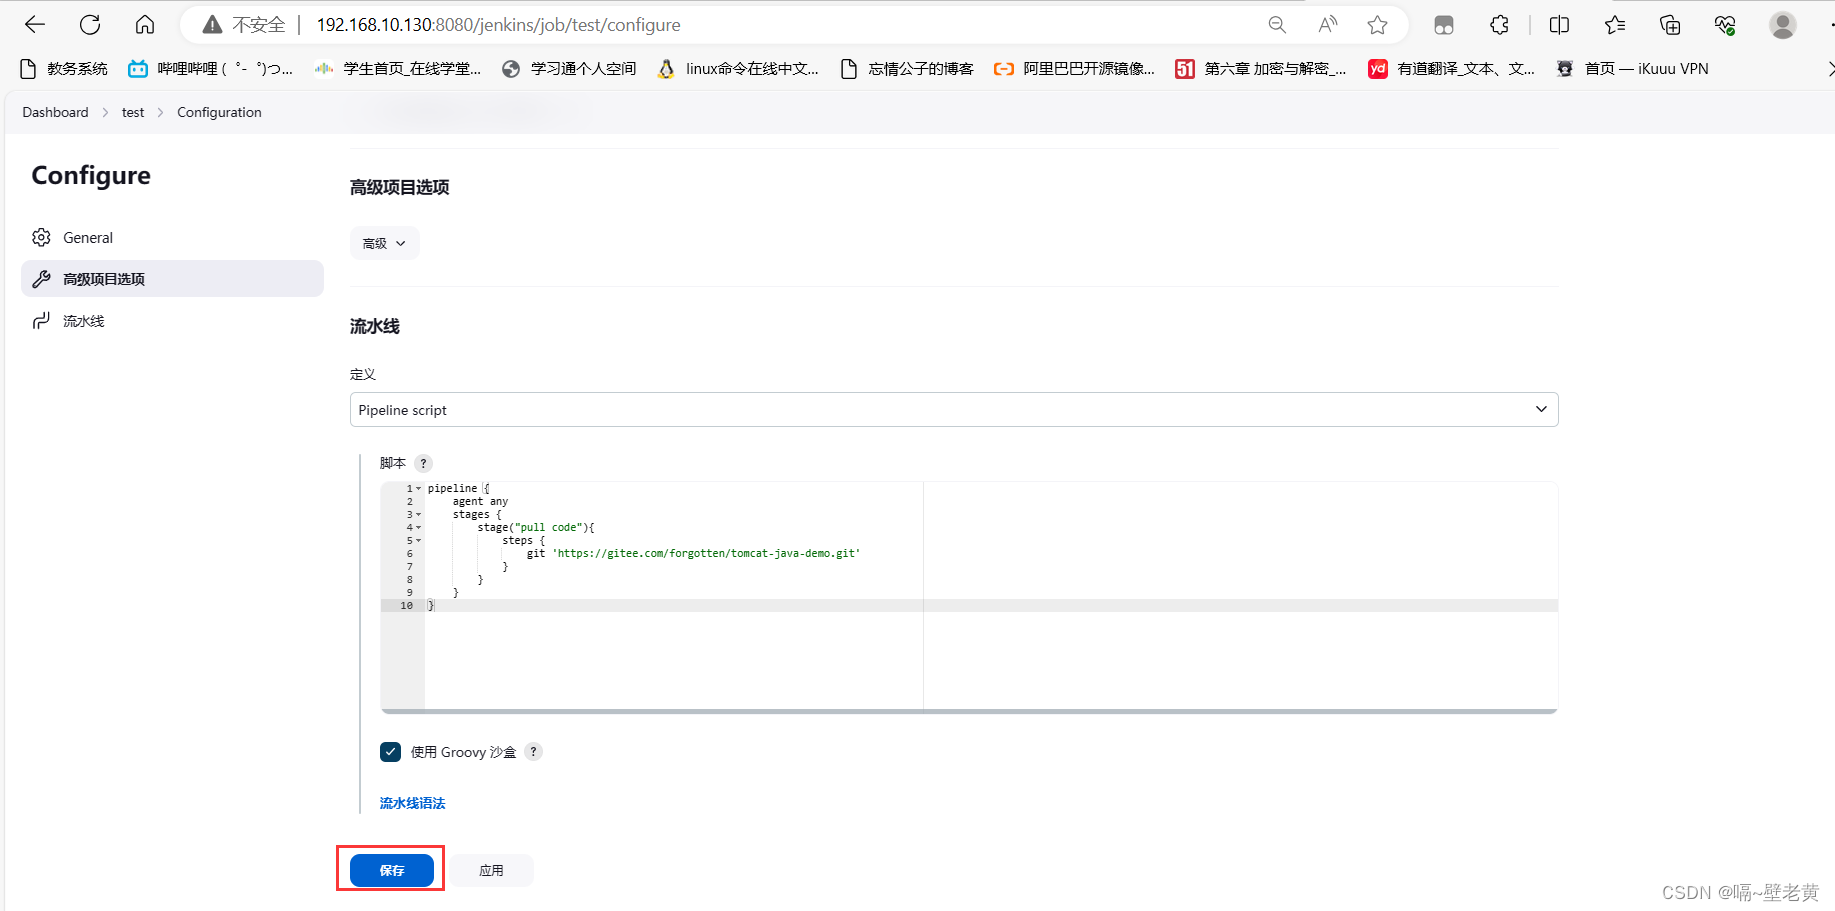Open the favorites list icon
1835x911 pixels.
tap(1614, 25)
